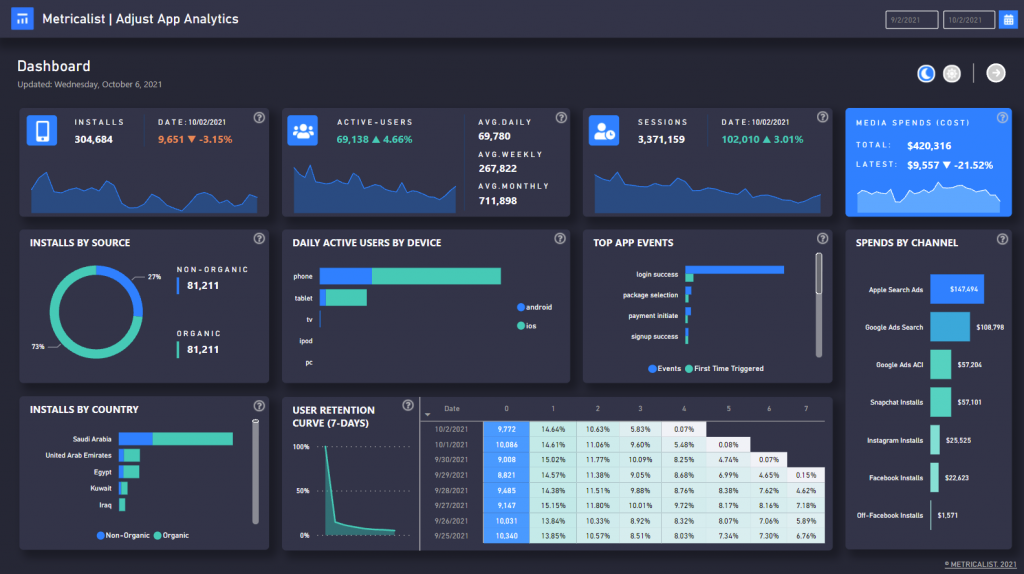
Task: Select the Apple Search Ads spend bar
Action: [956, 289]
